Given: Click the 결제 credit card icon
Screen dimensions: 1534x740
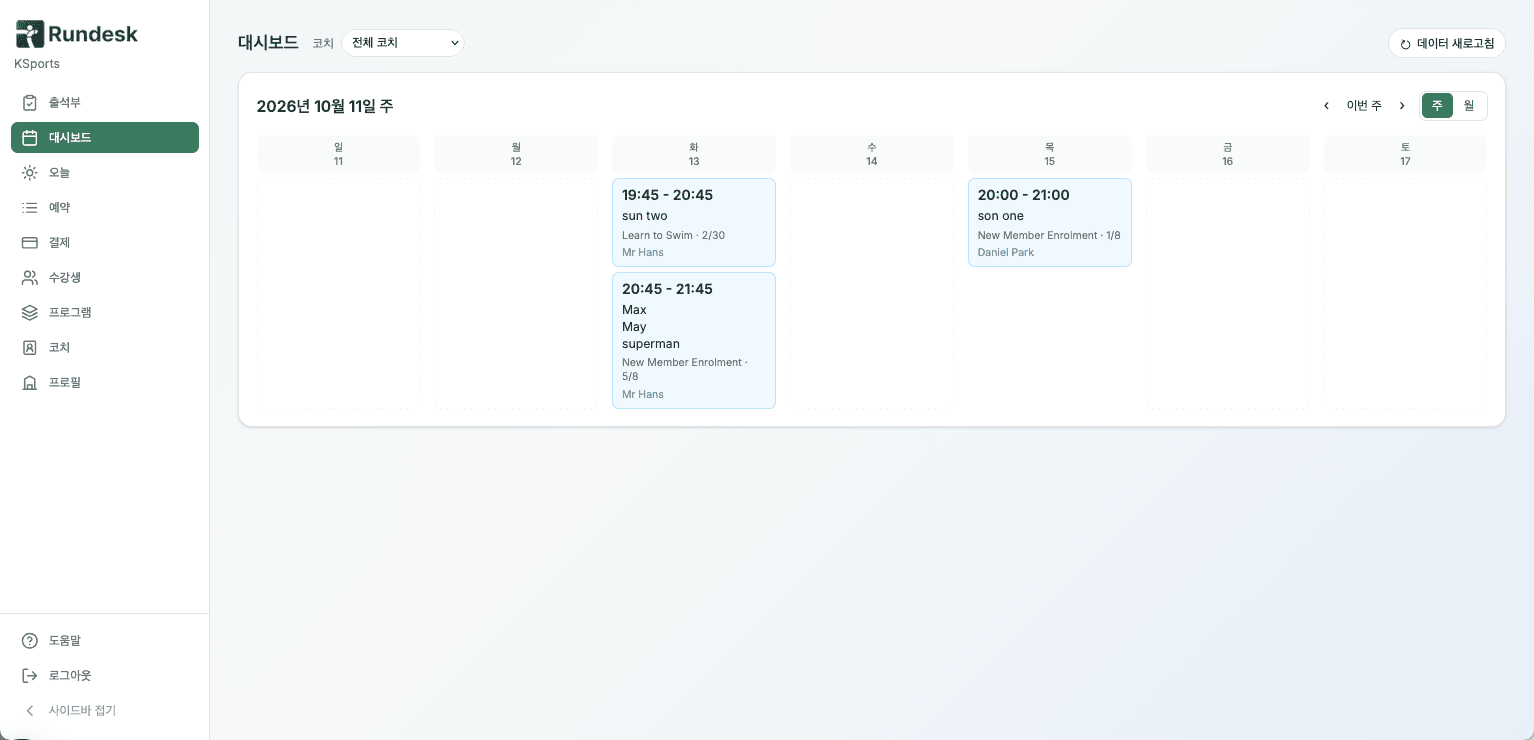Looking at the screenshot, I should click(x=30, y=243).
